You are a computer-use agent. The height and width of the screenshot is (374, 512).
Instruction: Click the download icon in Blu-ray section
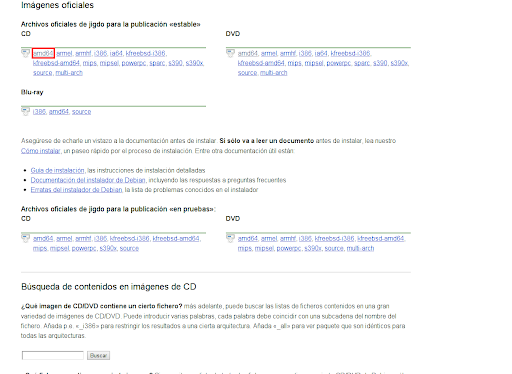[x=25, y=111]
